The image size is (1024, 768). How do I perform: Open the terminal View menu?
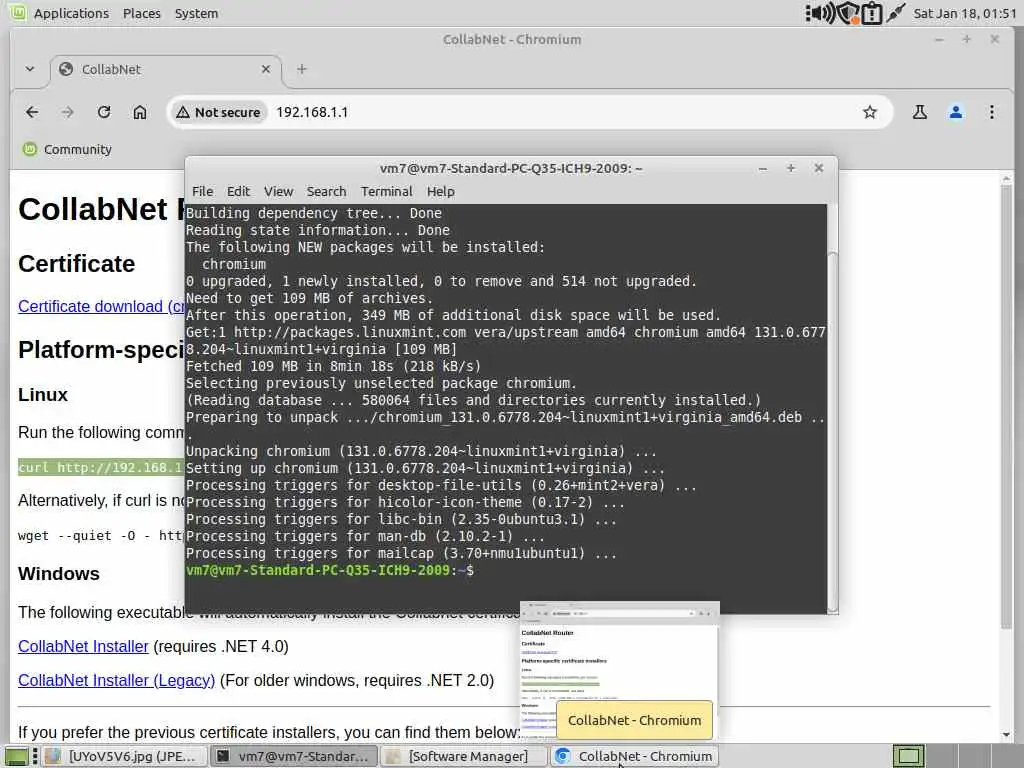click(278, 191)
